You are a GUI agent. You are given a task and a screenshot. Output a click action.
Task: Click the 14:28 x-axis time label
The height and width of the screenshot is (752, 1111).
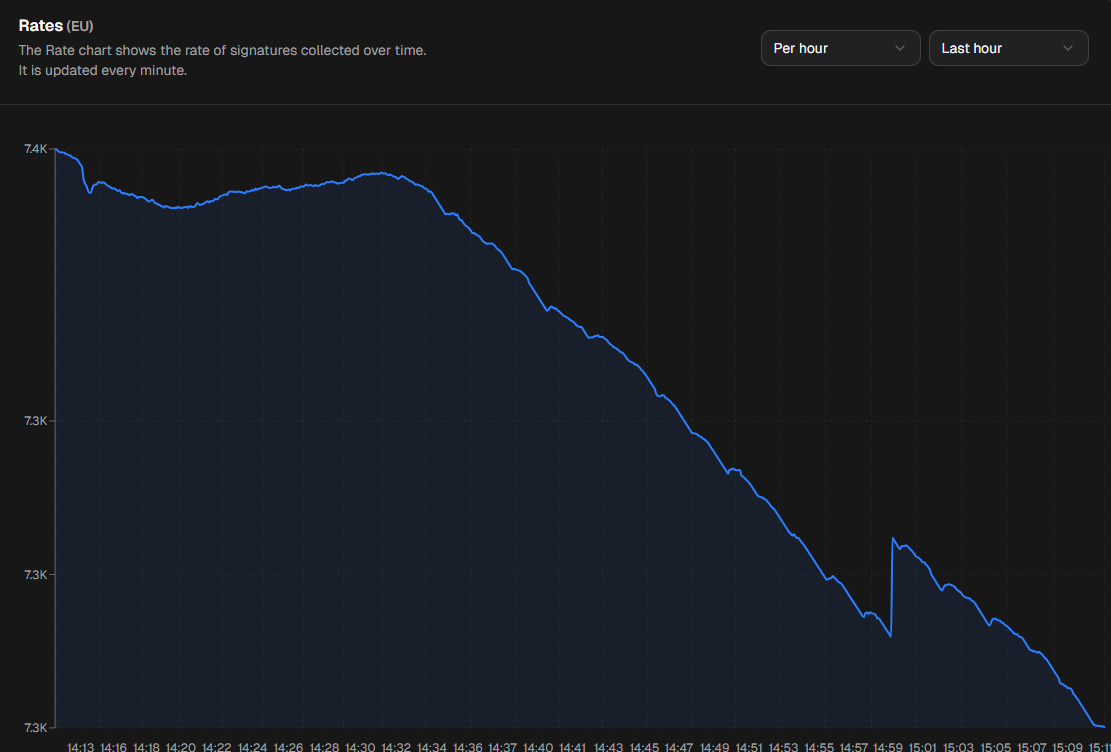point(325,747)
